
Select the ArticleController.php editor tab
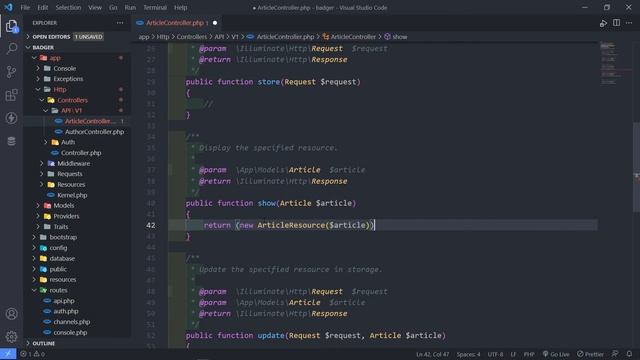tap(175, 23)
